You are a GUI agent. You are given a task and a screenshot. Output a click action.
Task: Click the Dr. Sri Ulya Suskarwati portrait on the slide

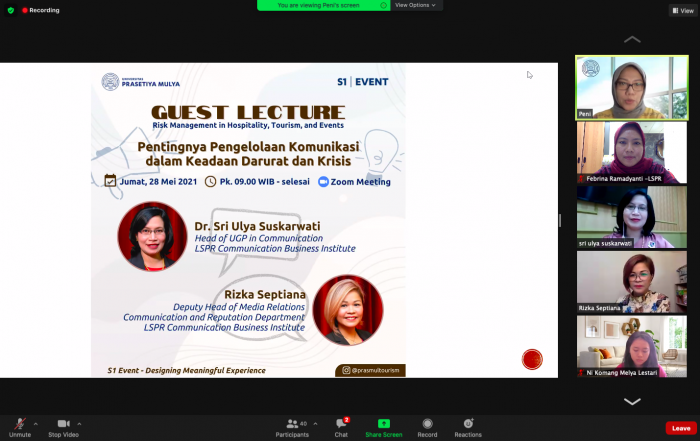point(152,236)
